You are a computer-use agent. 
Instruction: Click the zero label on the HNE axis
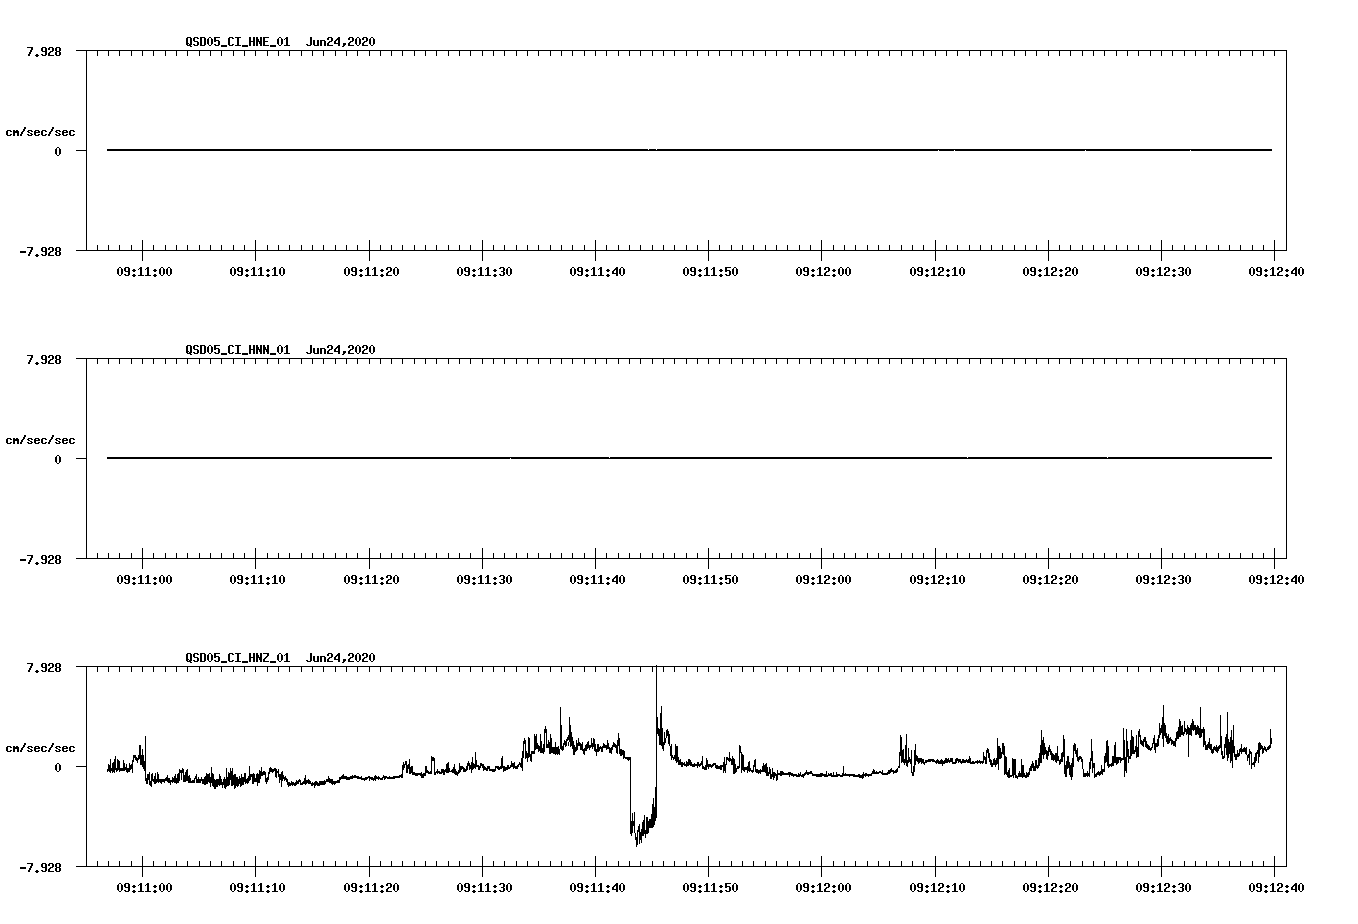click(58, 152)
